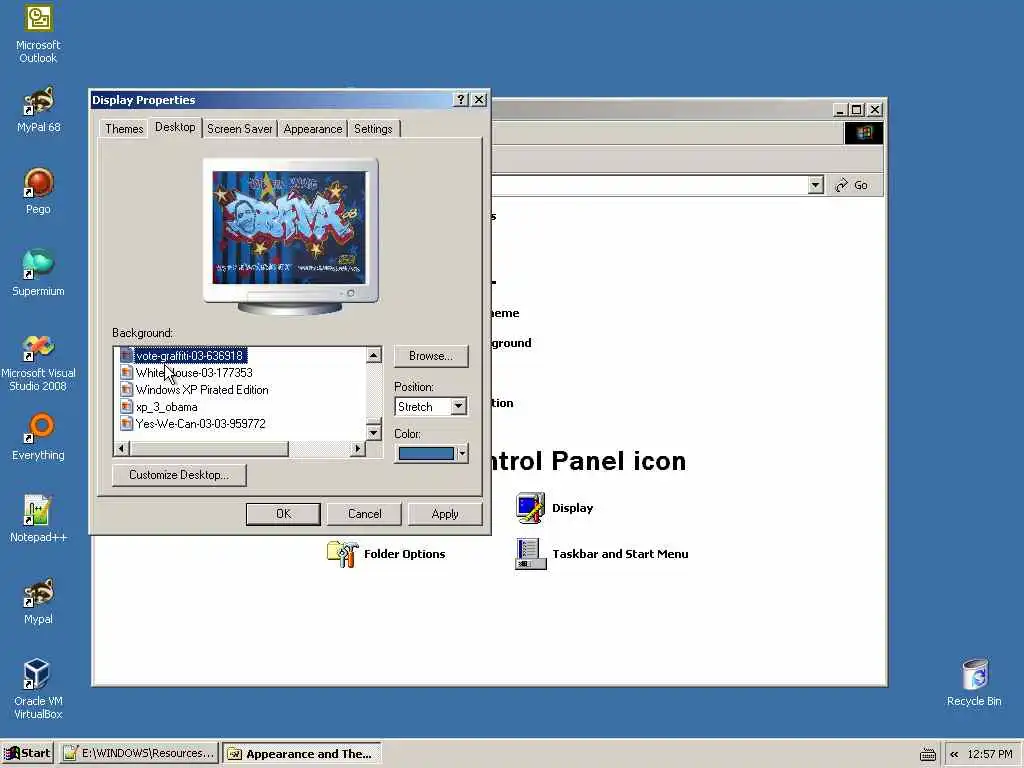Screen dimensions: 1024x768
Task: Click the background list scroll left arrow
Action: pos(121,449)
